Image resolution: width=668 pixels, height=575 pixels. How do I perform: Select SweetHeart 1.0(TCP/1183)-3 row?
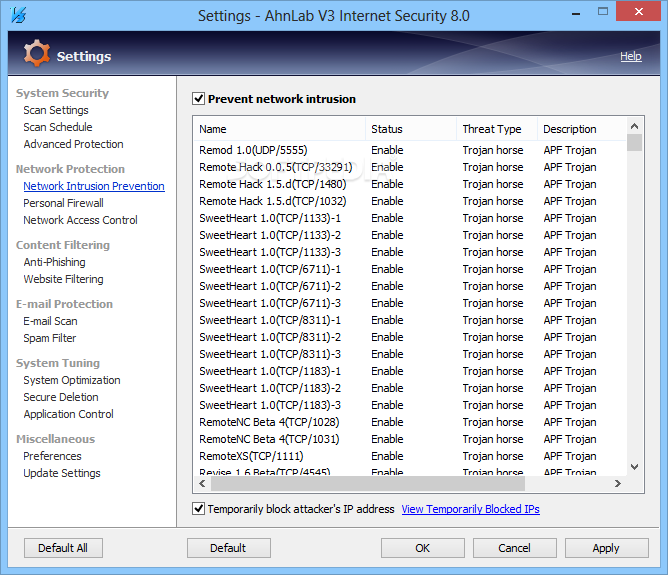tap(410, 405)
